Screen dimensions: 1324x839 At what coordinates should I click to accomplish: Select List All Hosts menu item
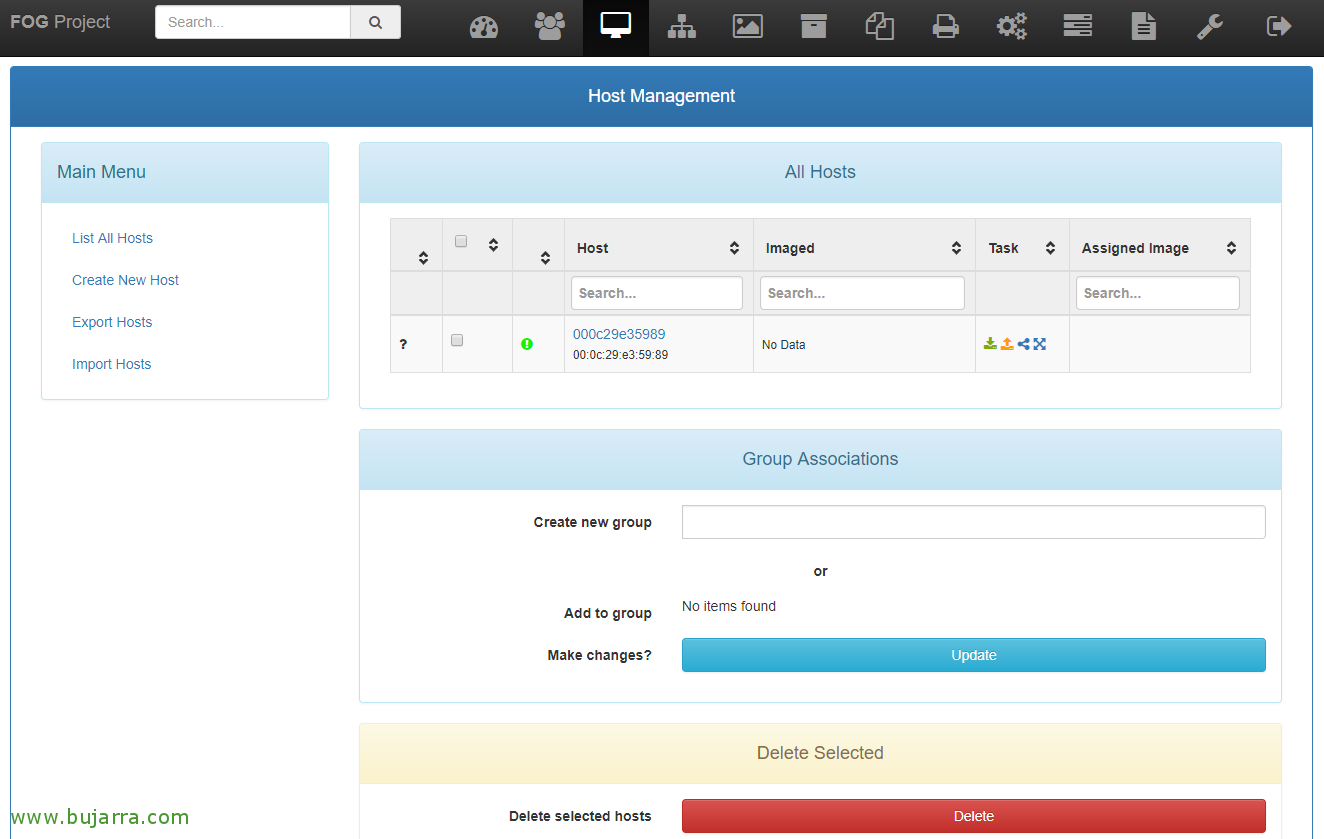coord(112,238)
